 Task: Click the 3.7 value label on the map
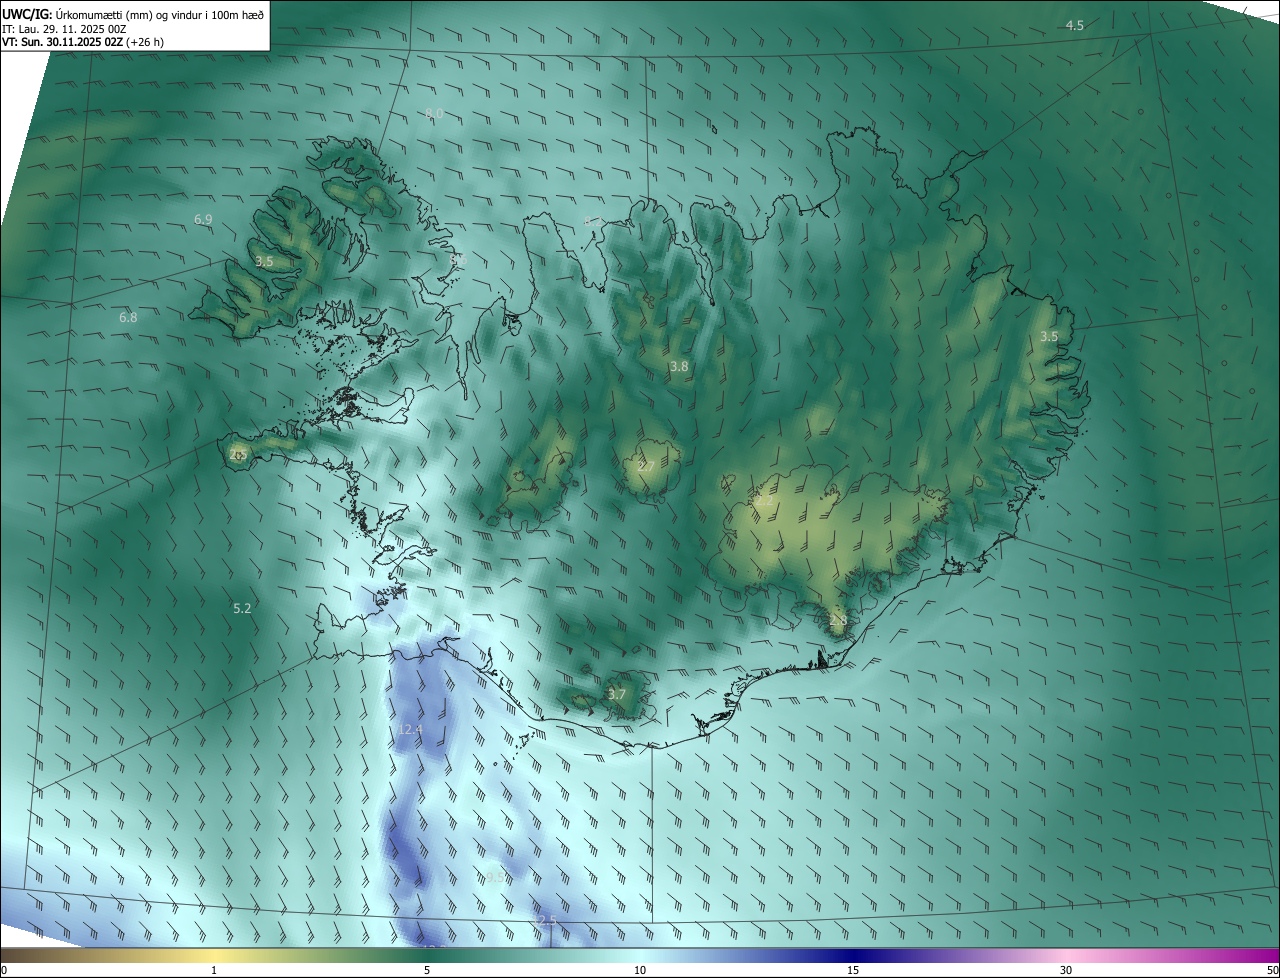(617, 694)
